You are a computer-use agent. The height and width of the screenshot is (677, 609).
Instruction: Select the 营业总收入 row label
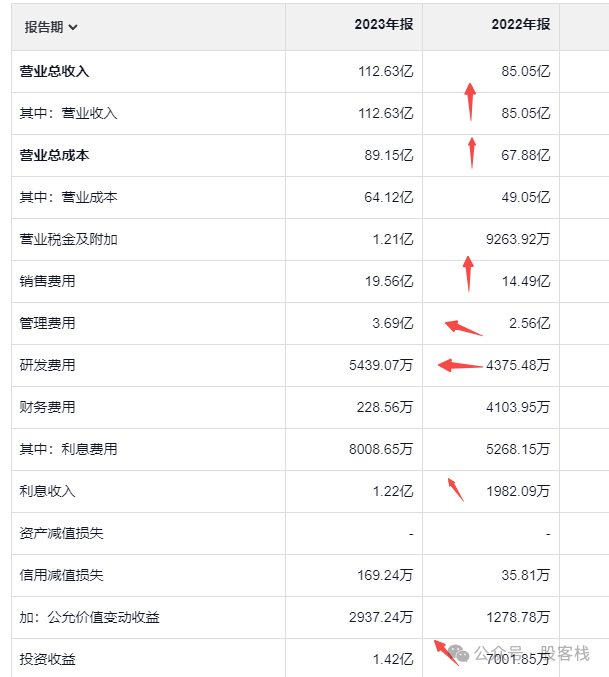(x=55, y=72)
